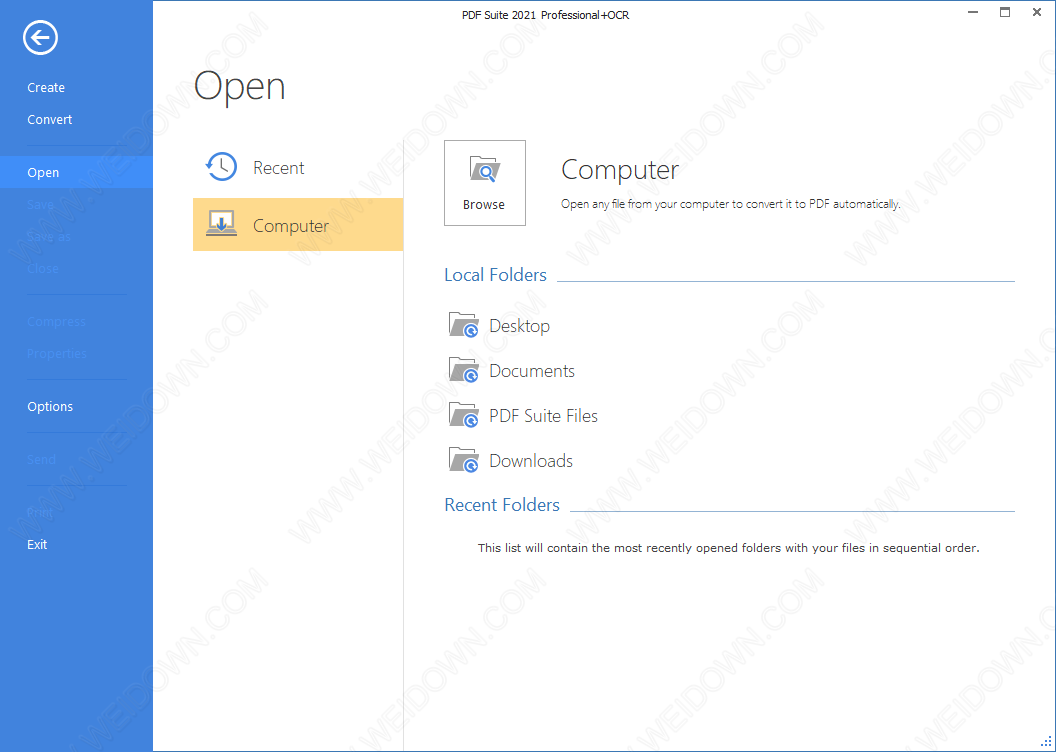Image resolution: width=1056 pixels, height=752 pixels.
Task: Click the Documents folder icon
Action: (x=463, y=370)
